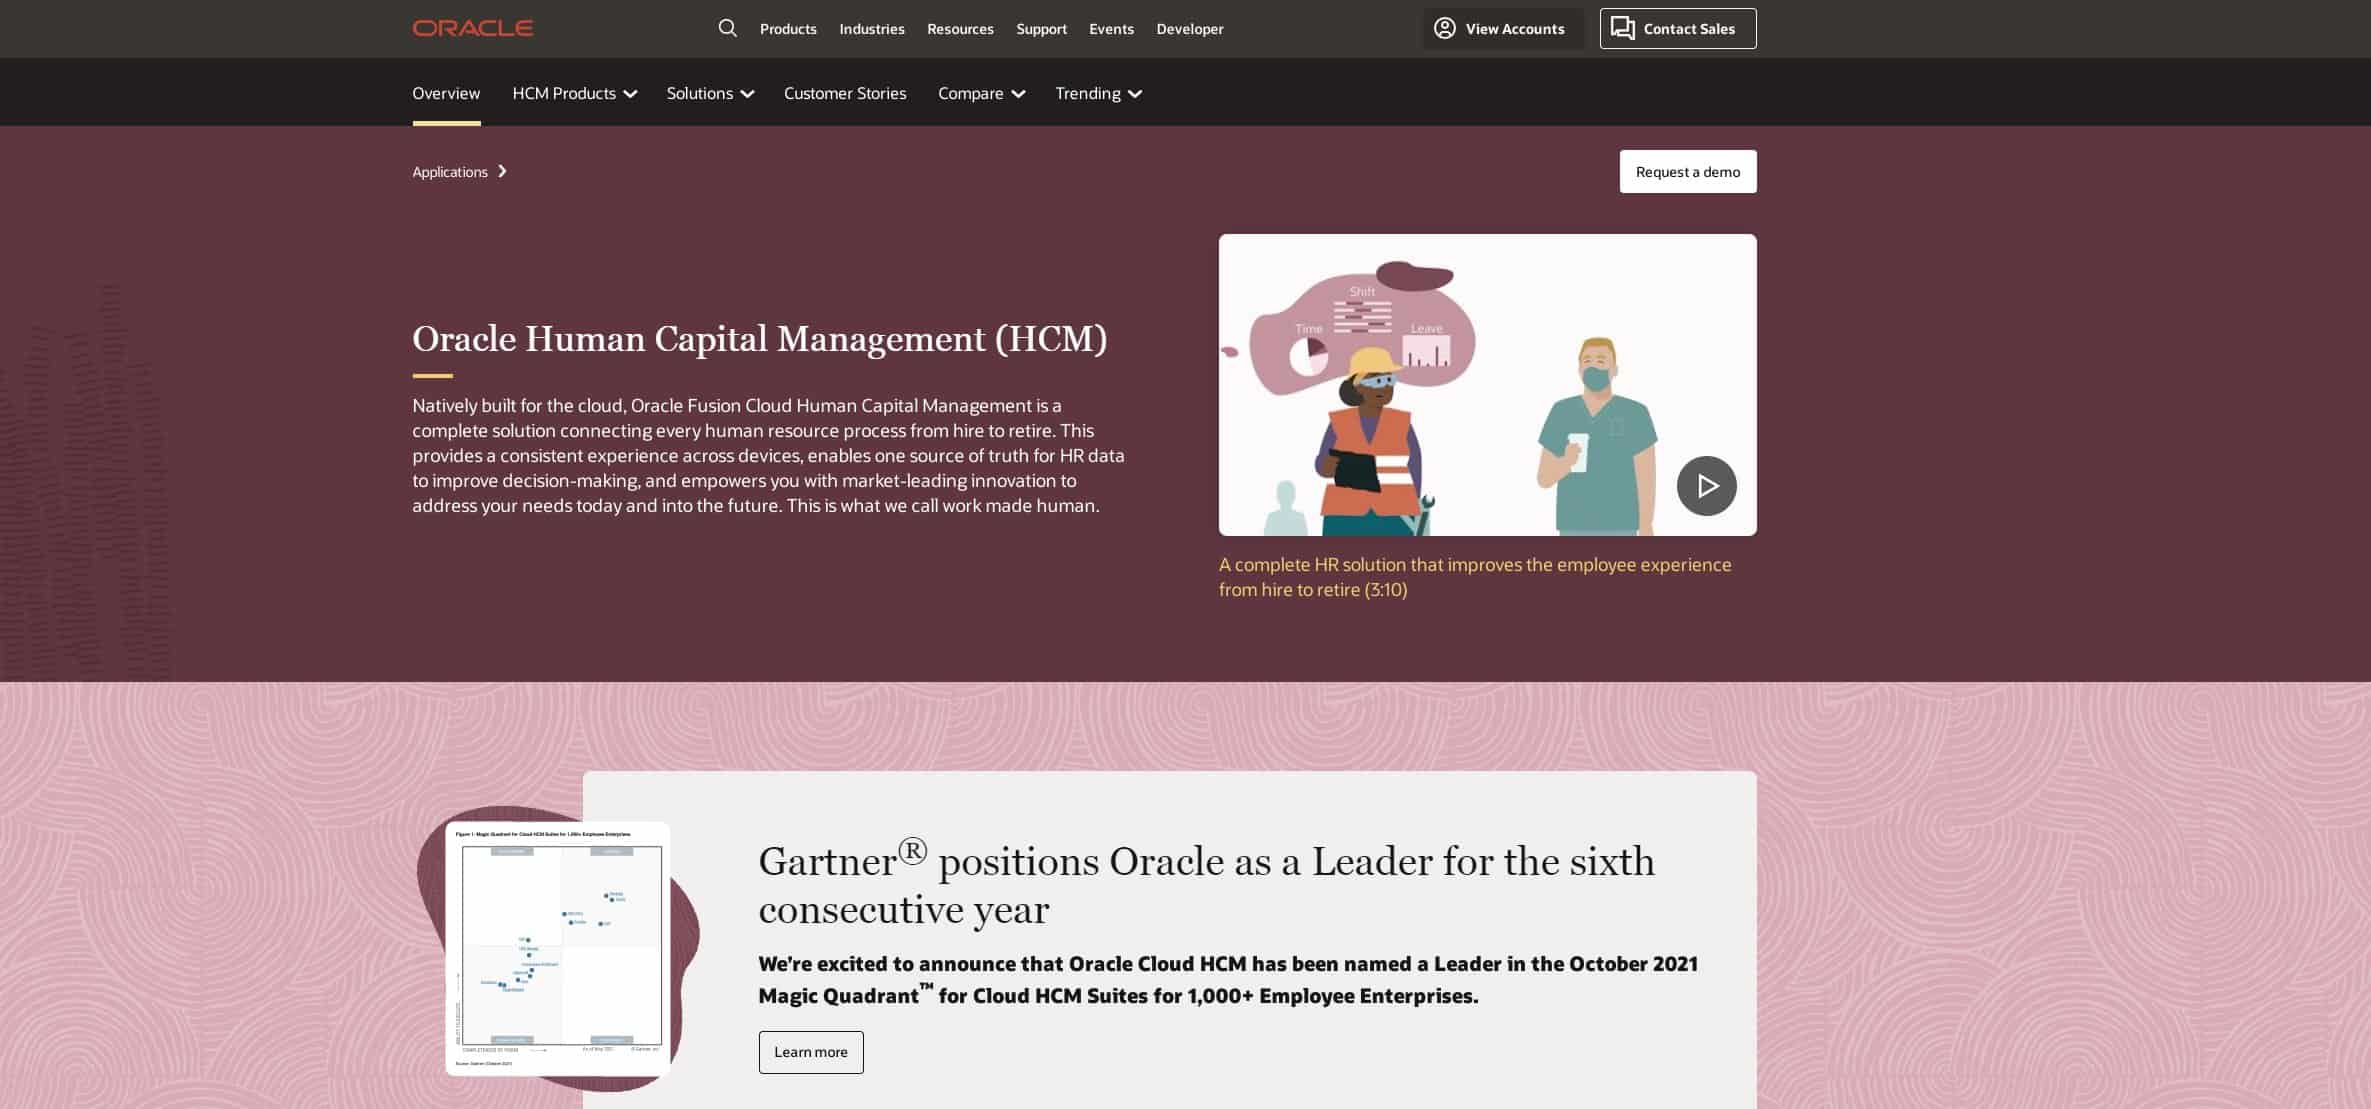2371x1109 pixels.
Task: Open Events menu
Action: (x=1111, y=29)
